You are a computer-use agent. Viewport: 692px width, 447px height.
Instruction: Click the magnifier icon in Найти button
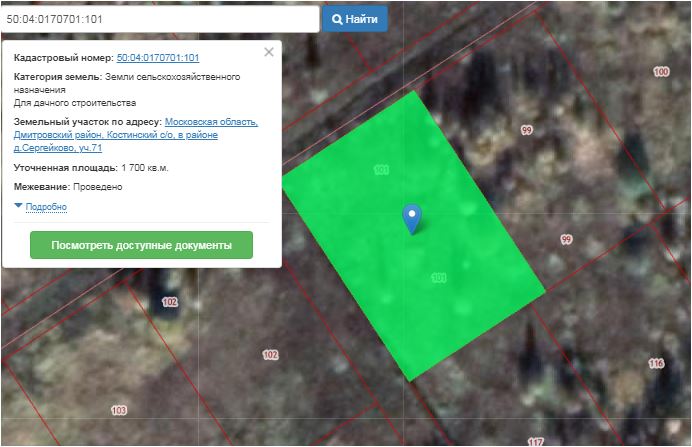point(337,19)
